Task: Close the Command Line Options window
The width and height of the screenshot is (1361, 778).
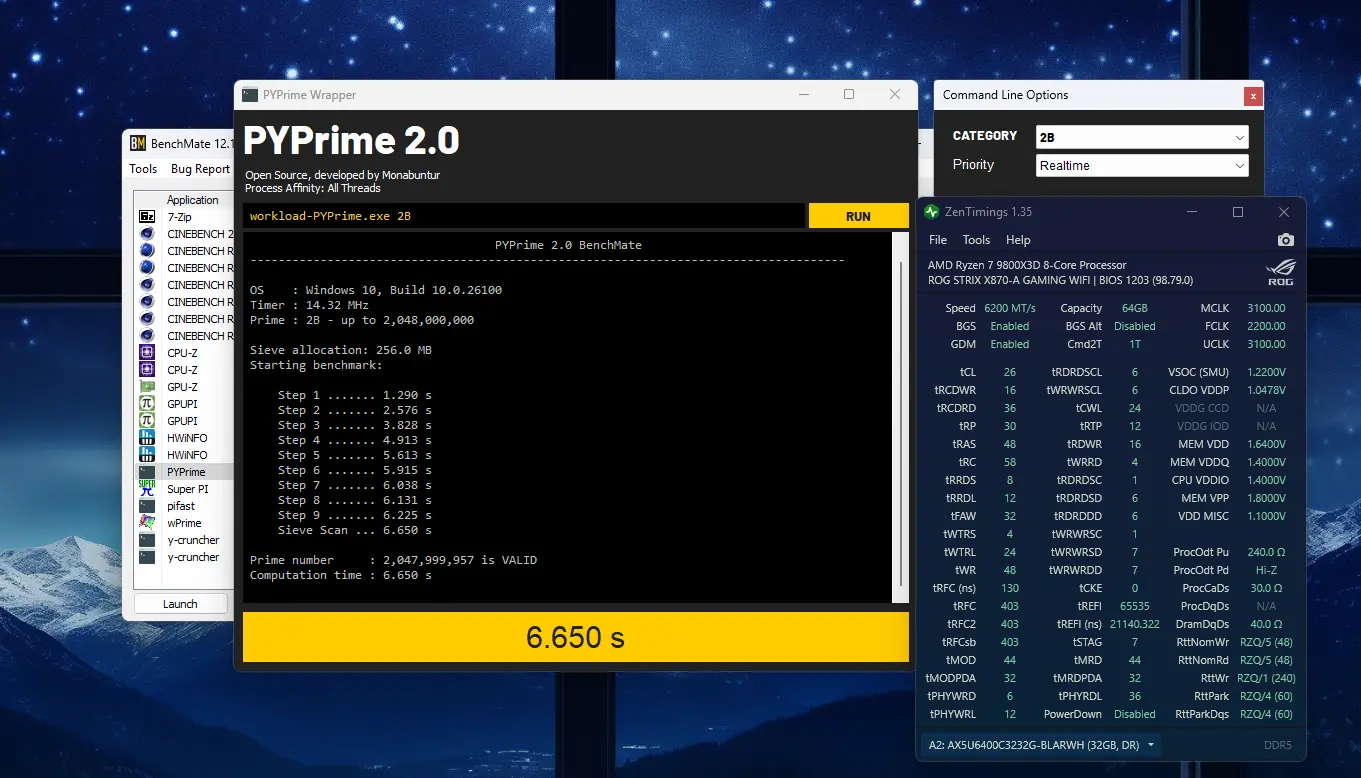Action: click(1253, 96)
